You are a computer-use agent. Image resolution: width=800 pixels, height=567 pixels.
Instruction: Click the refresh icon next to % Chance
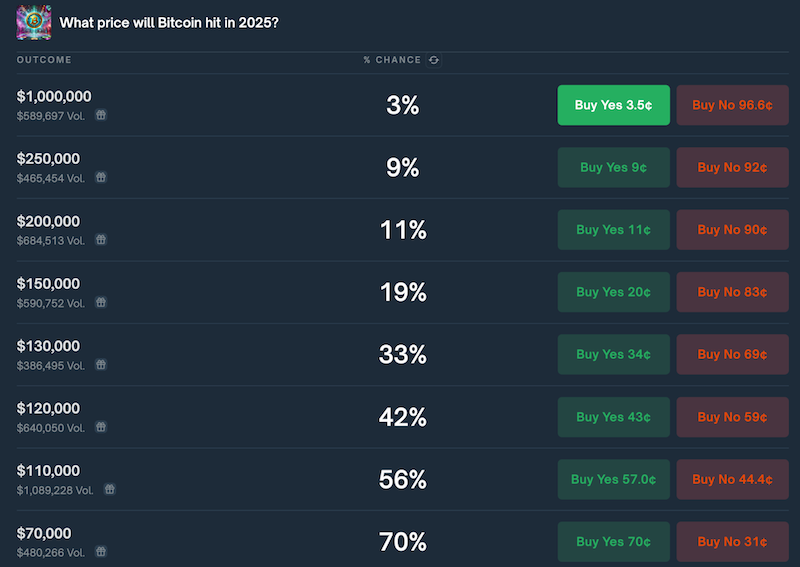point(434,60)
